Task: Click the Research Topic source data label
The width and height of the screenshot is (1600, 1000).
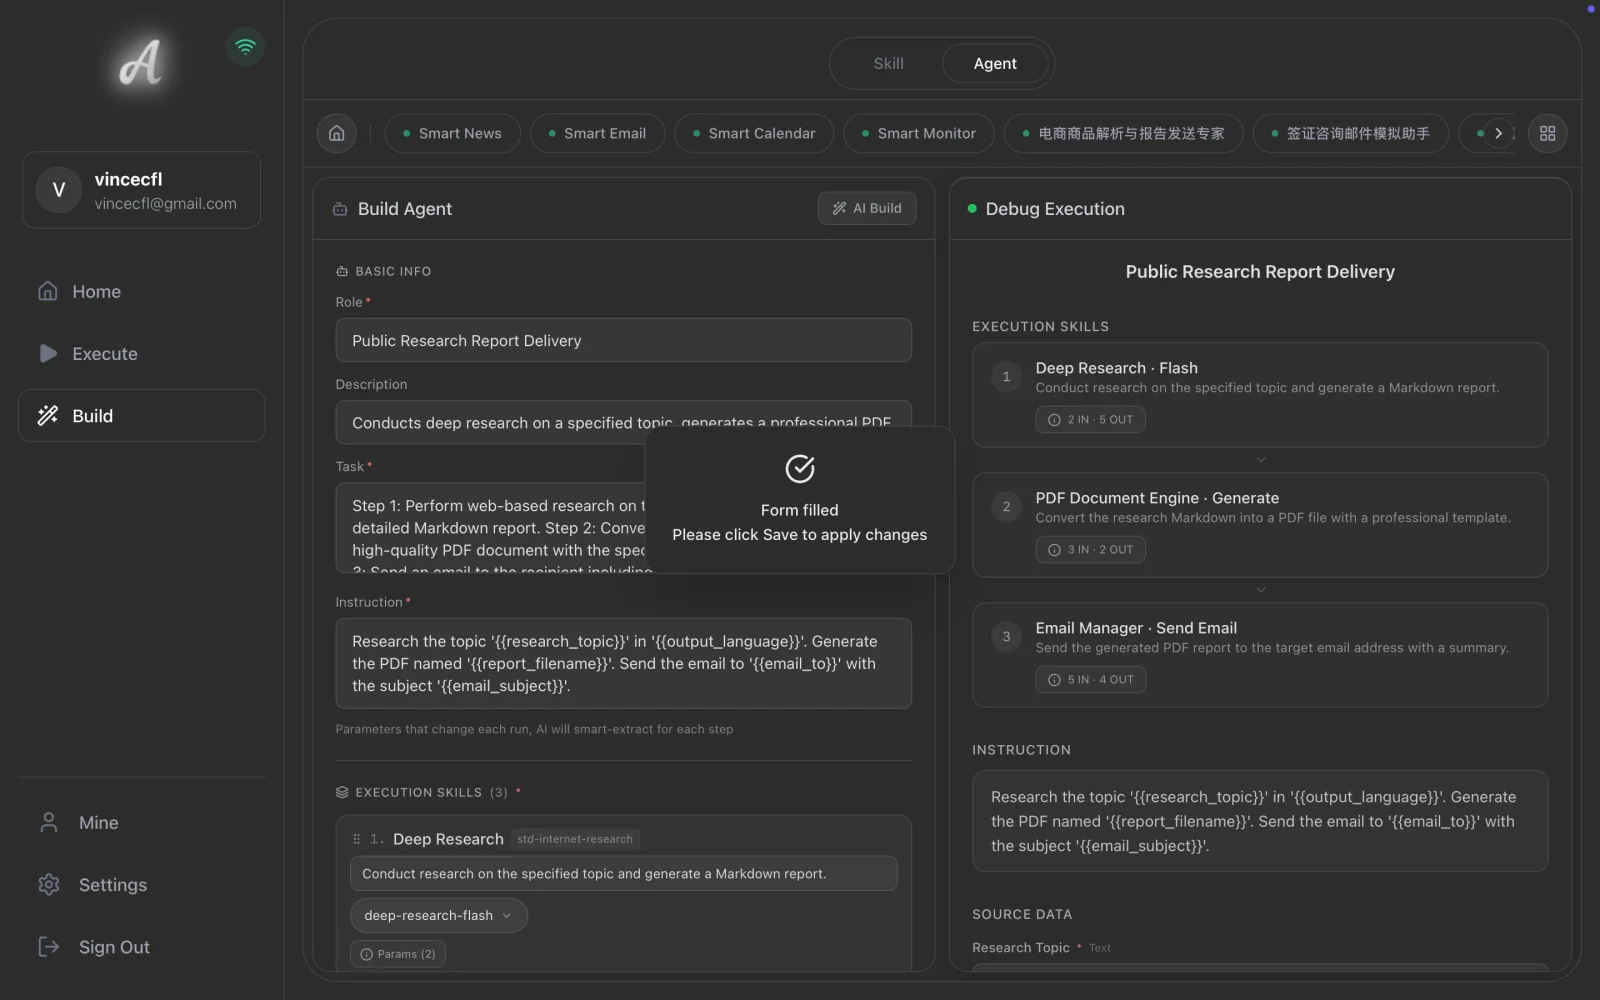Action: tap(1021, 947)
